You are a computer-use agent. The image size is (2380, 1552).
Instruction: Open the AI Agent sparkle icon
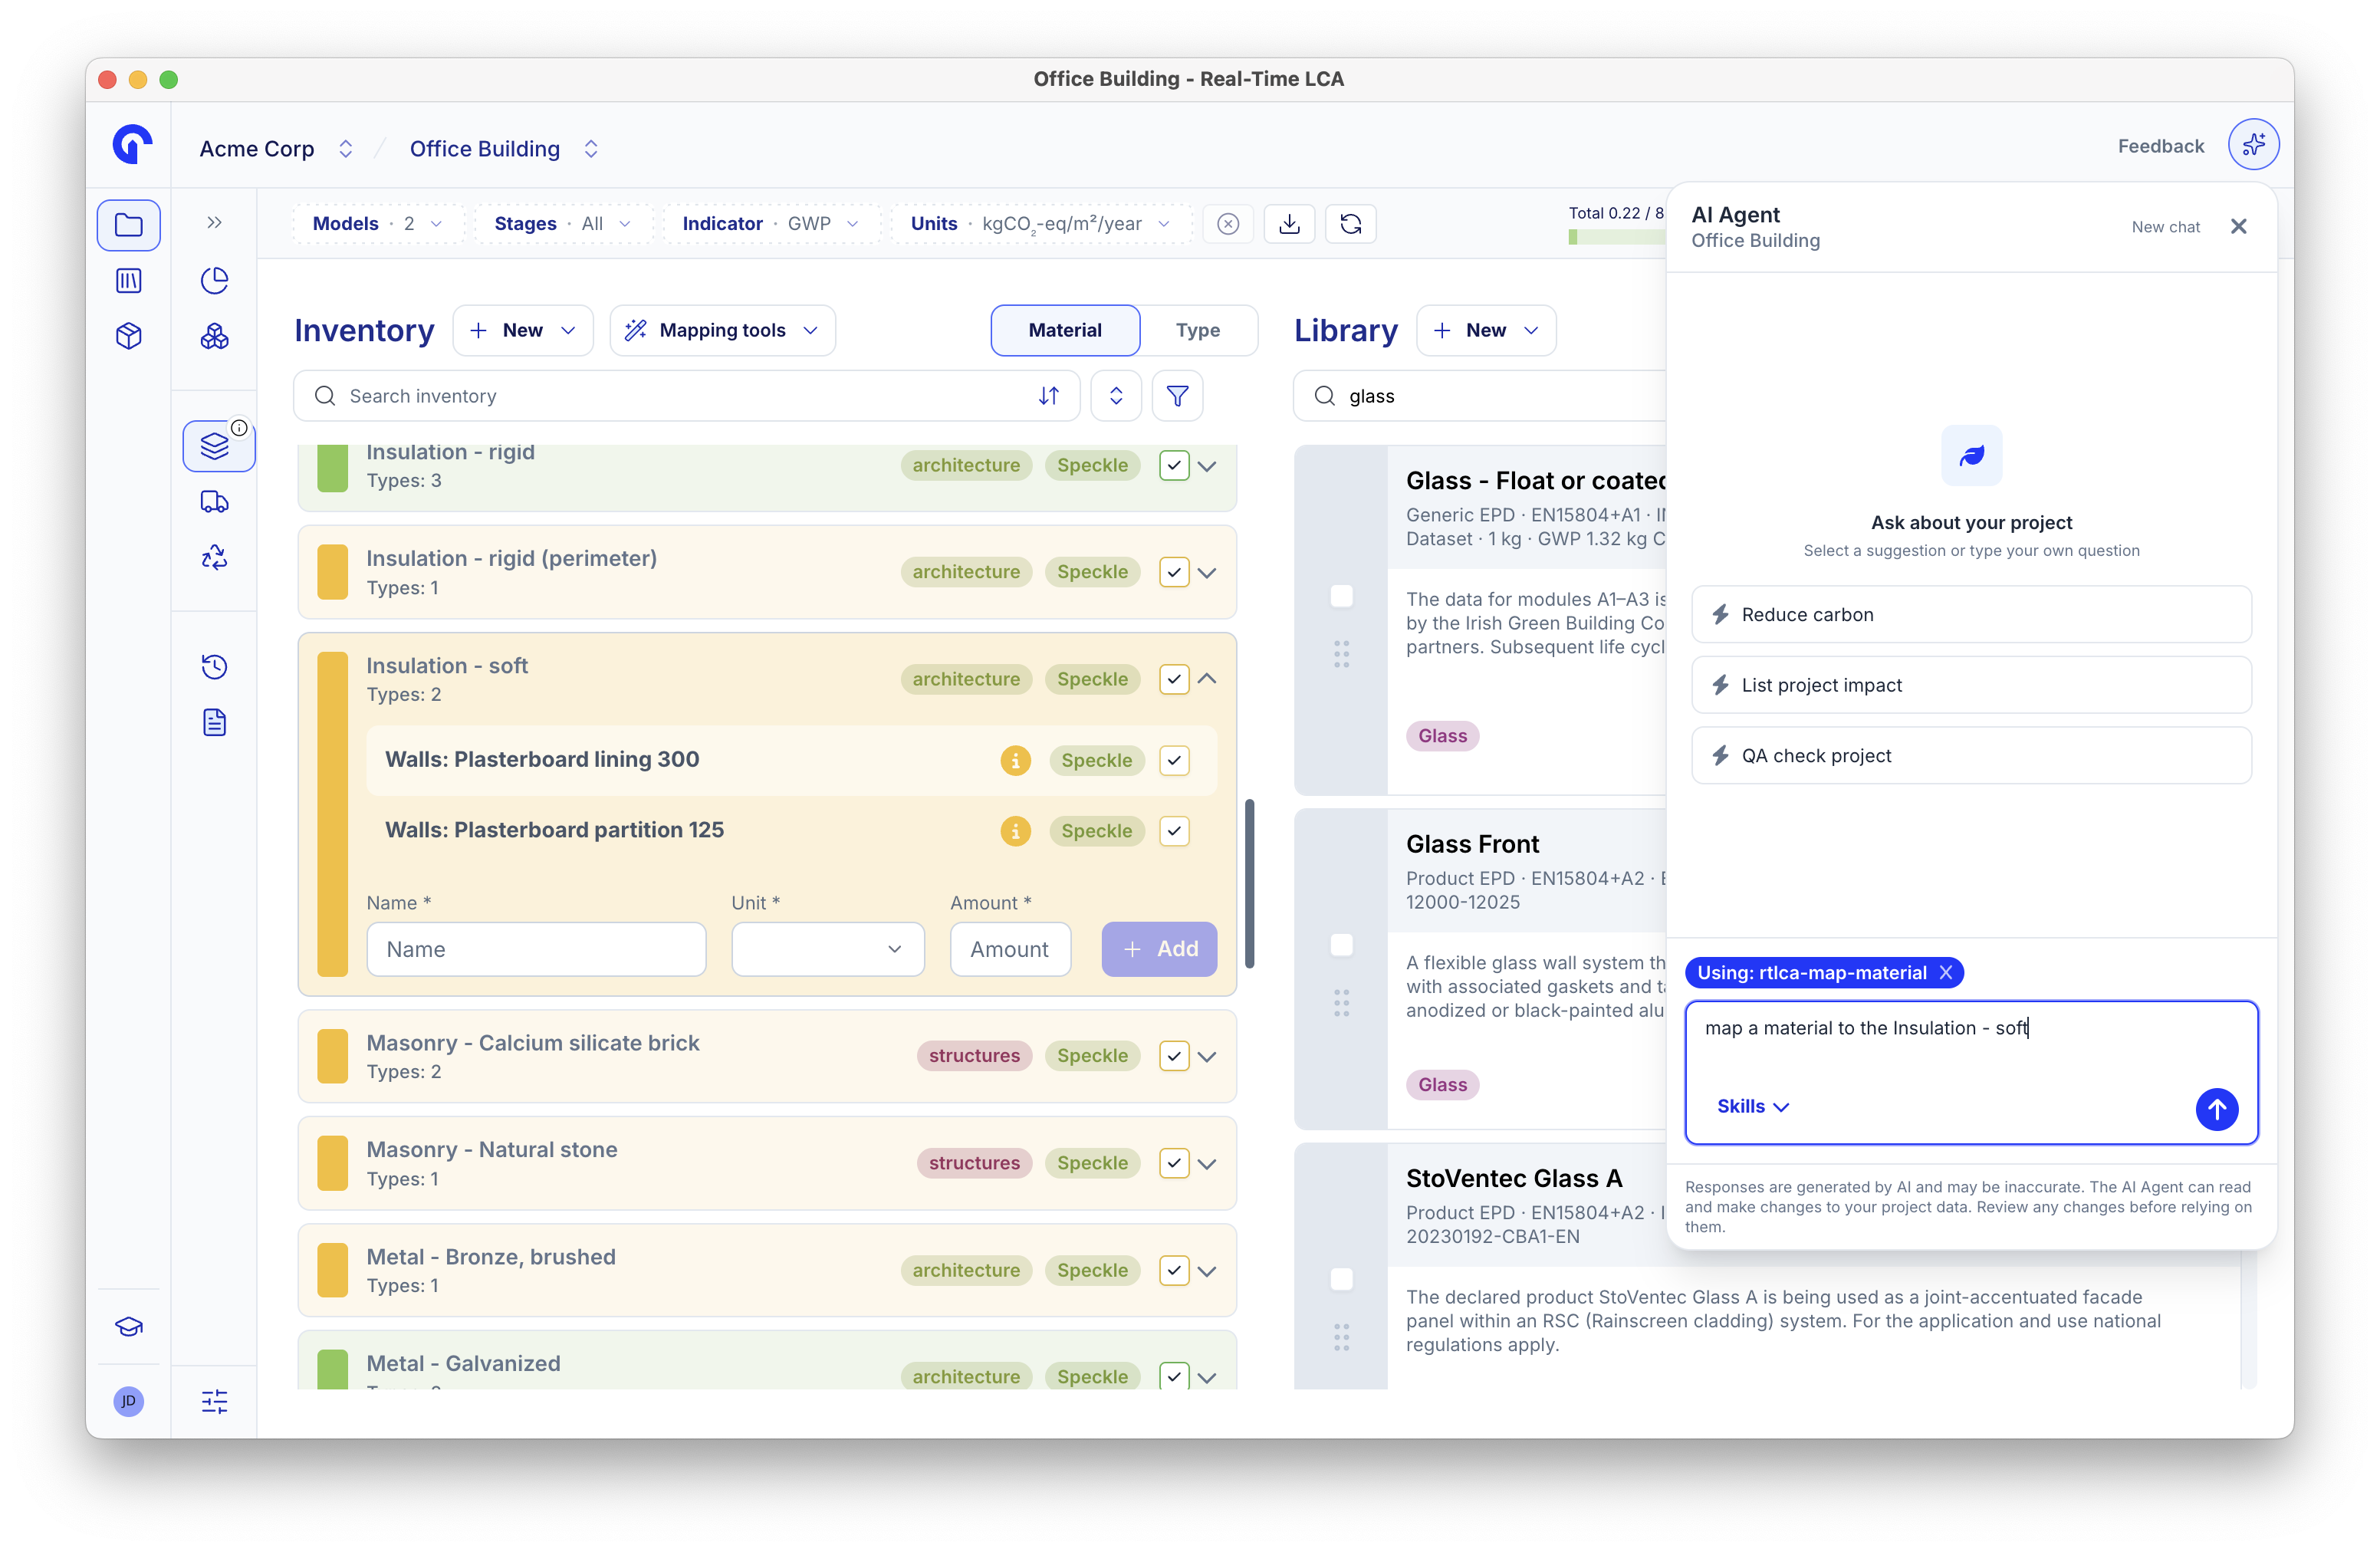tap(2253, 146)
